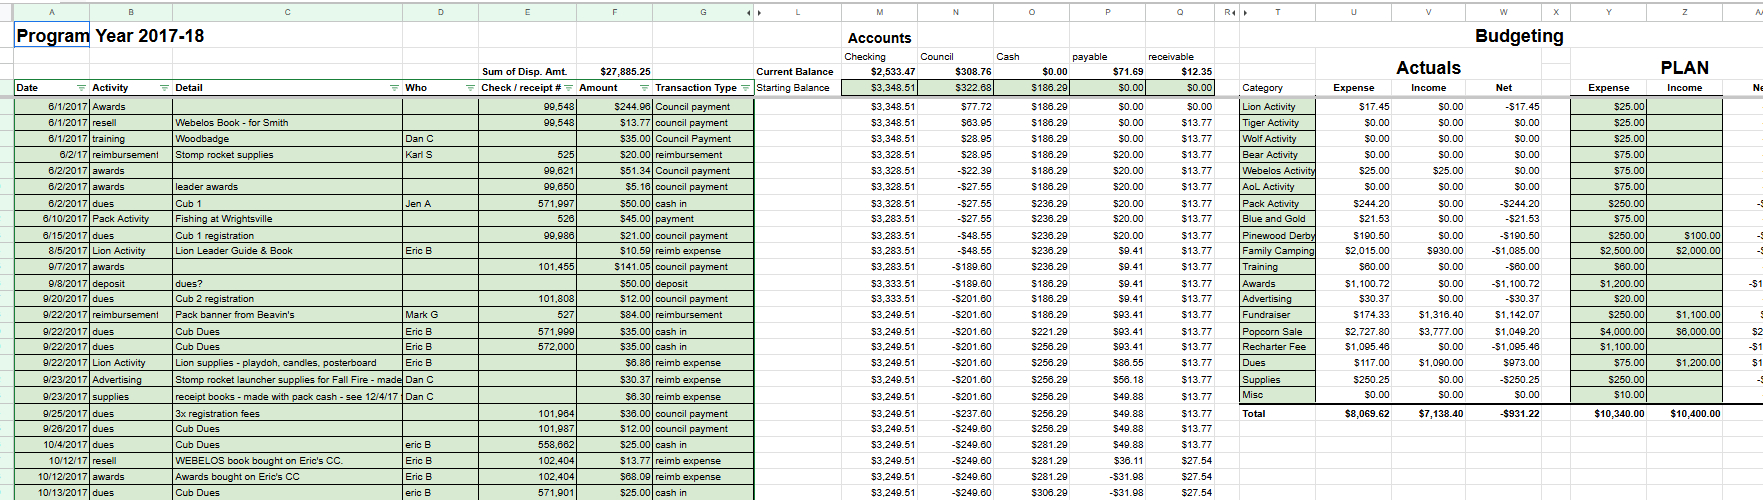Click the hidden-columns arrow in column T header
Screen dimensions: 1763x500
1245,13
